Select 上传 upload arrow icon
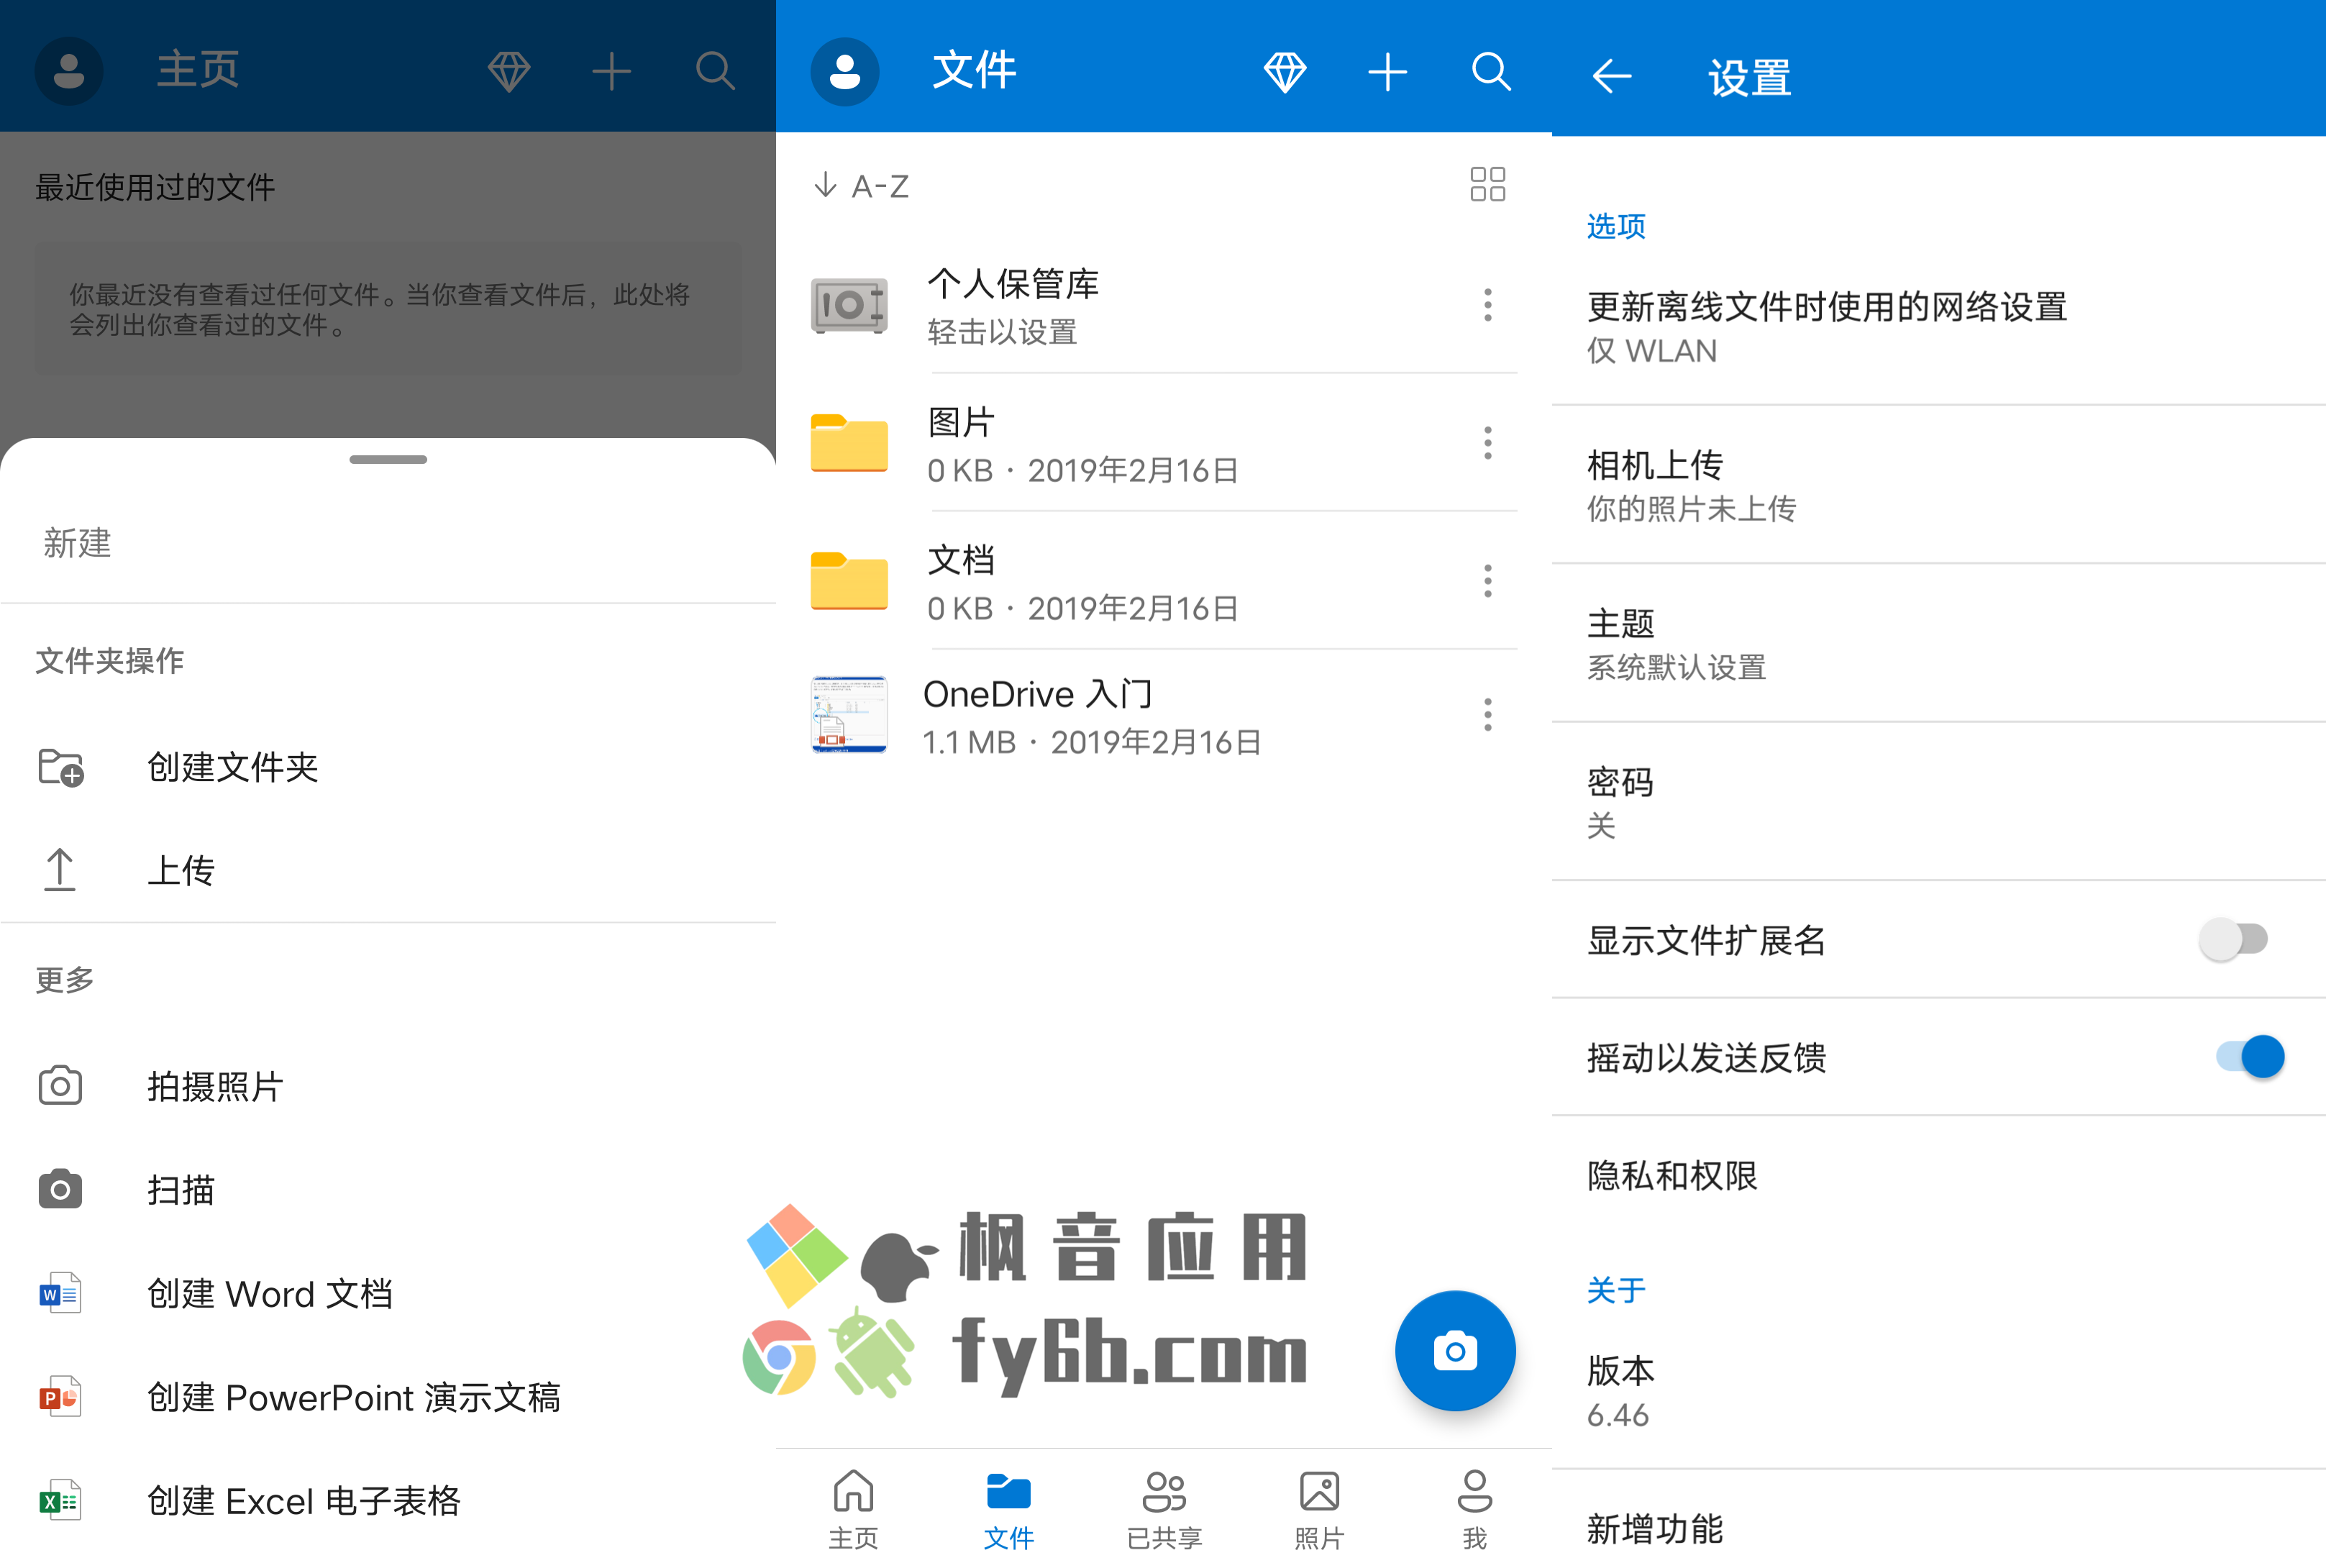This screenshot has width=2326, height=1568. click(60, 870)
